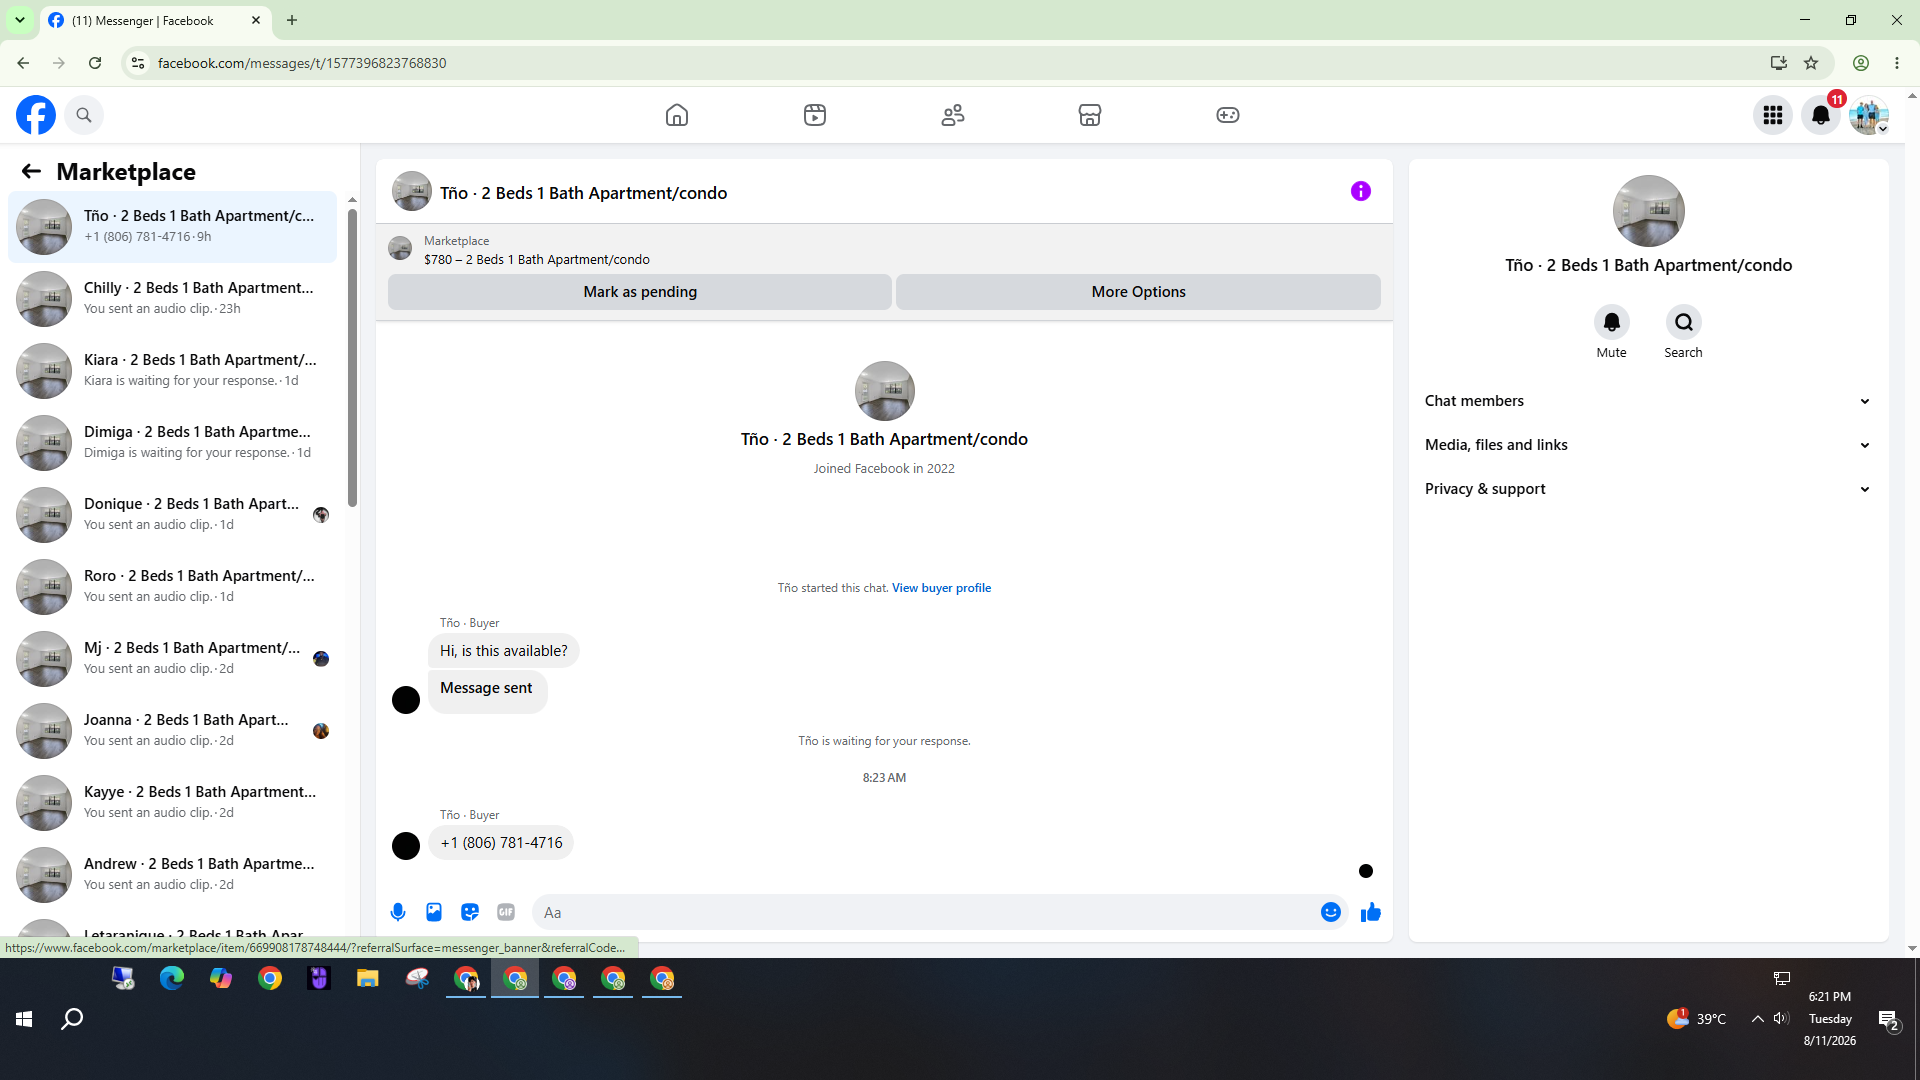1920x1080 pixels.
Task: Open Roro conversation
Action: coord(173,587)
